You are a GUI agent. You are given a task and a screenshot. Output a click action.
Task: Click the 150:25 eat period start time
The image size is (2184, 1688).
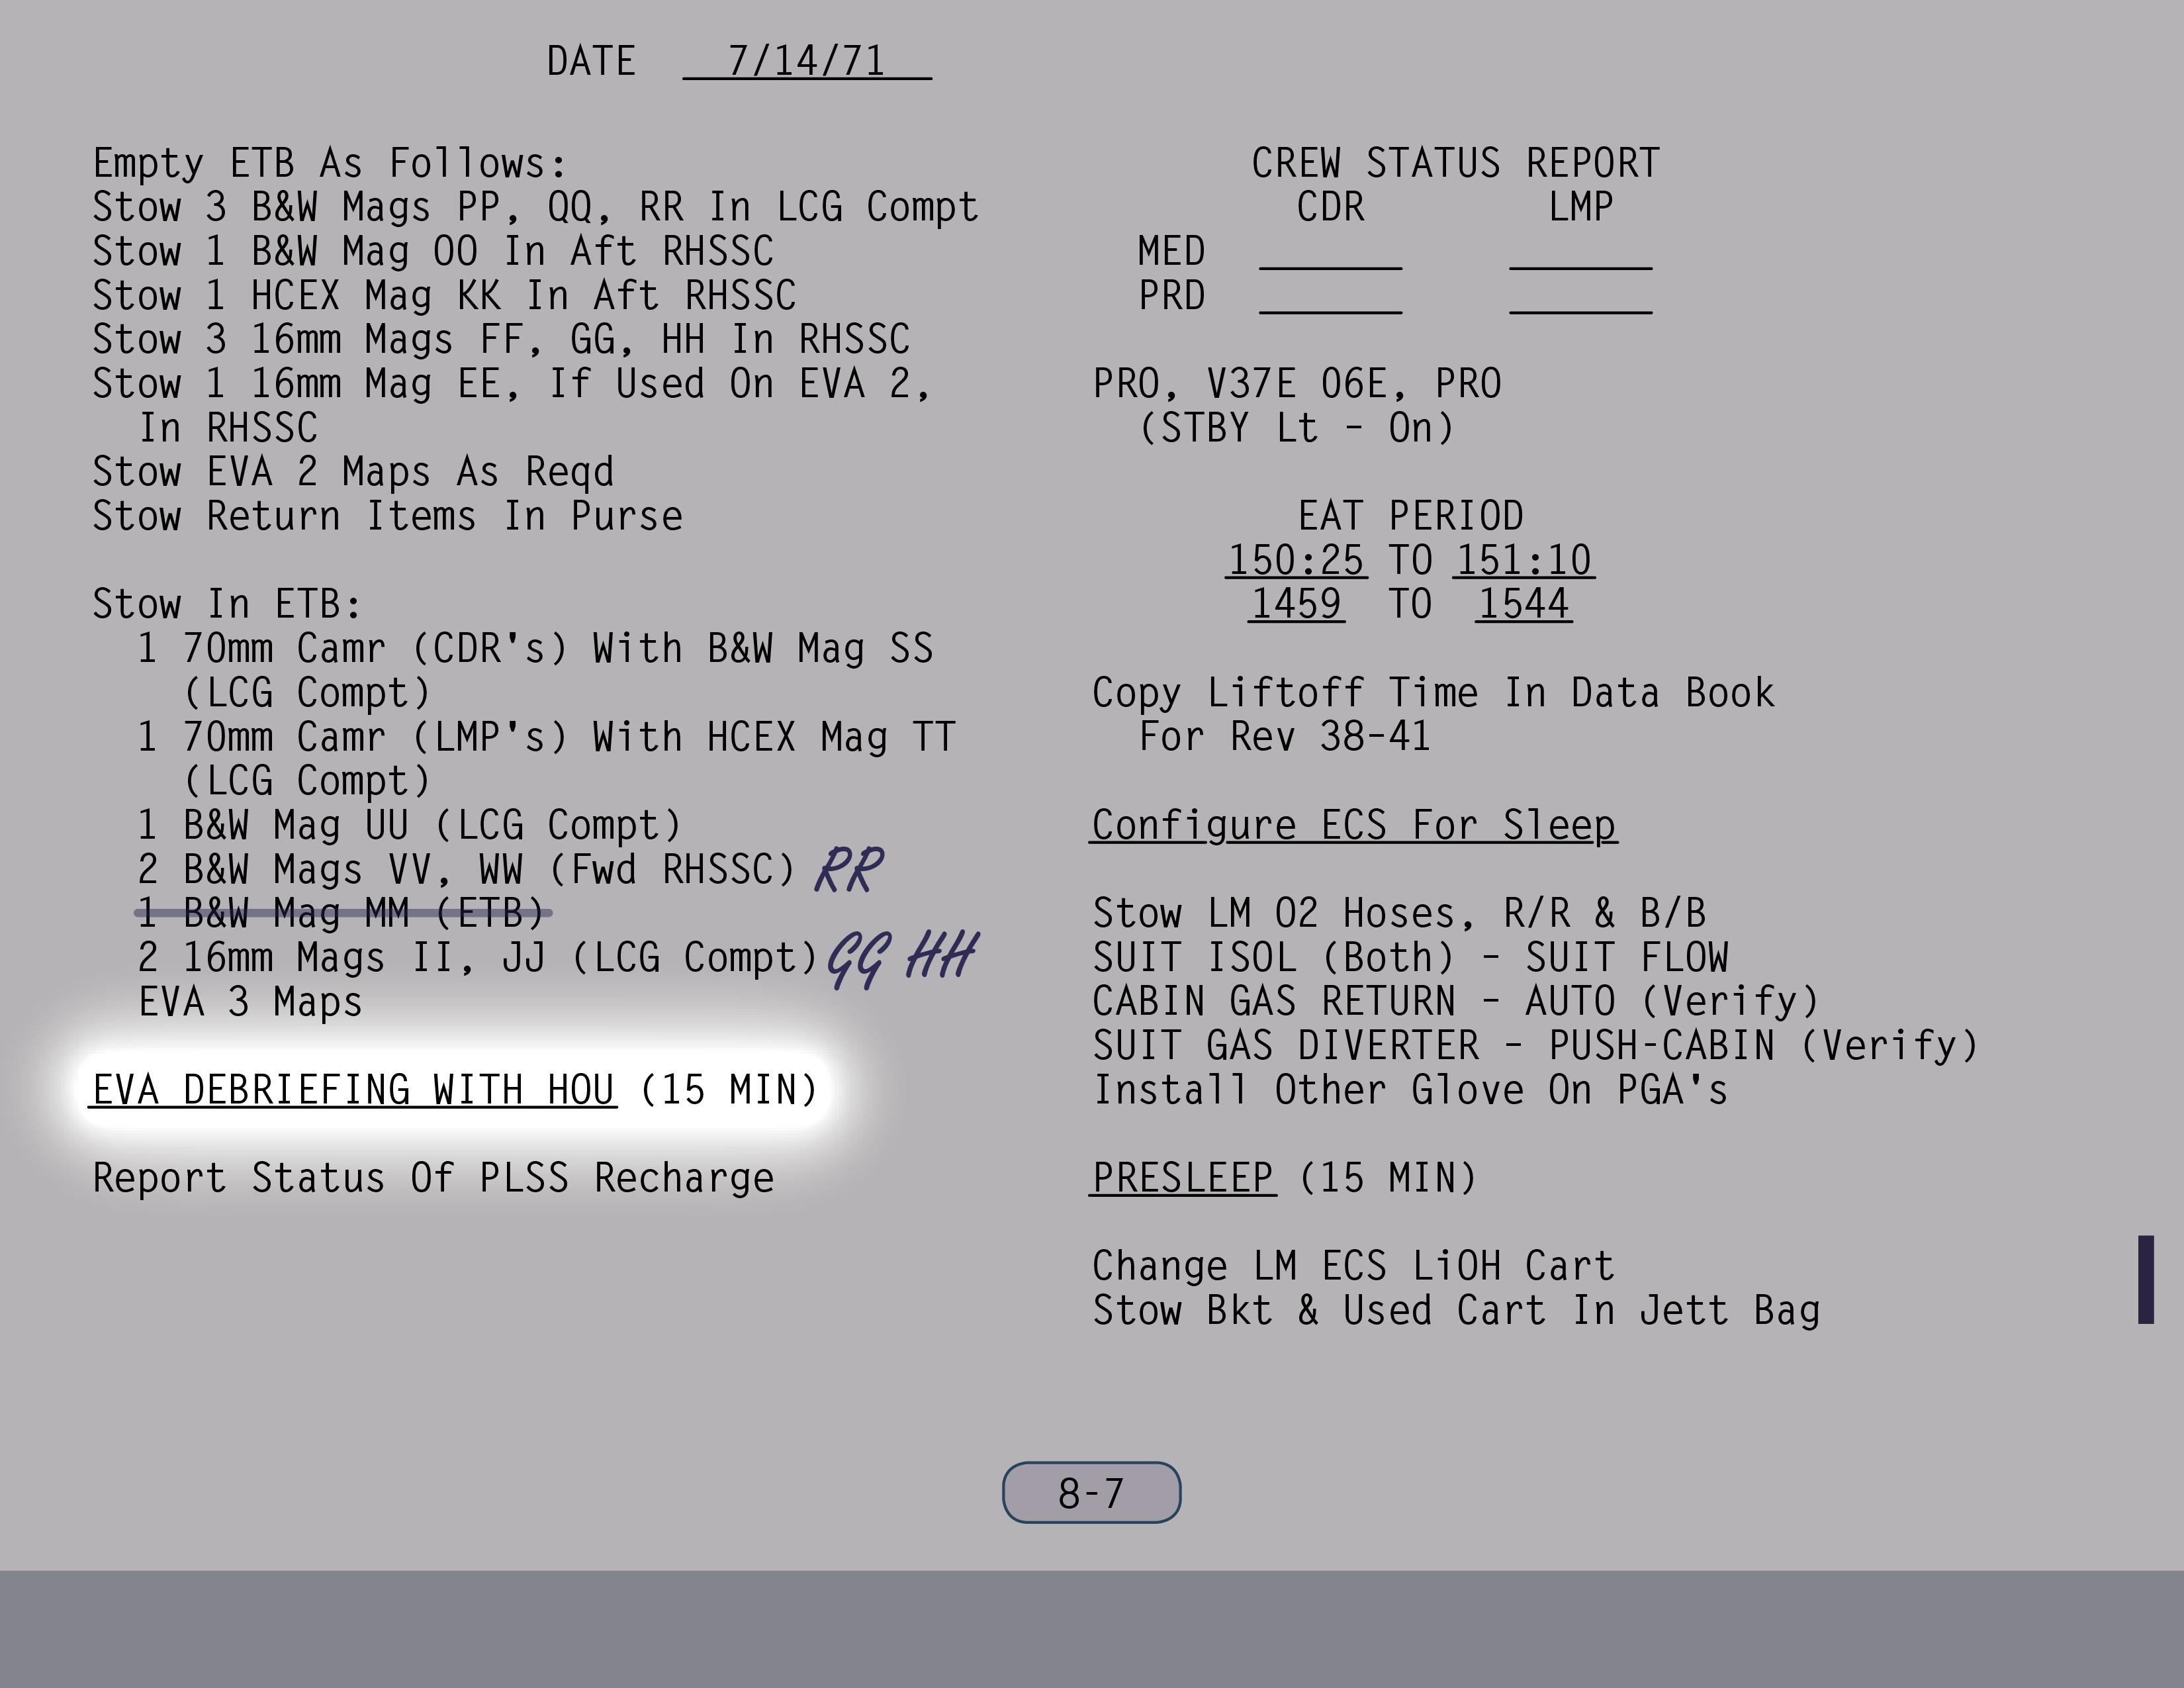point(1296,561)
